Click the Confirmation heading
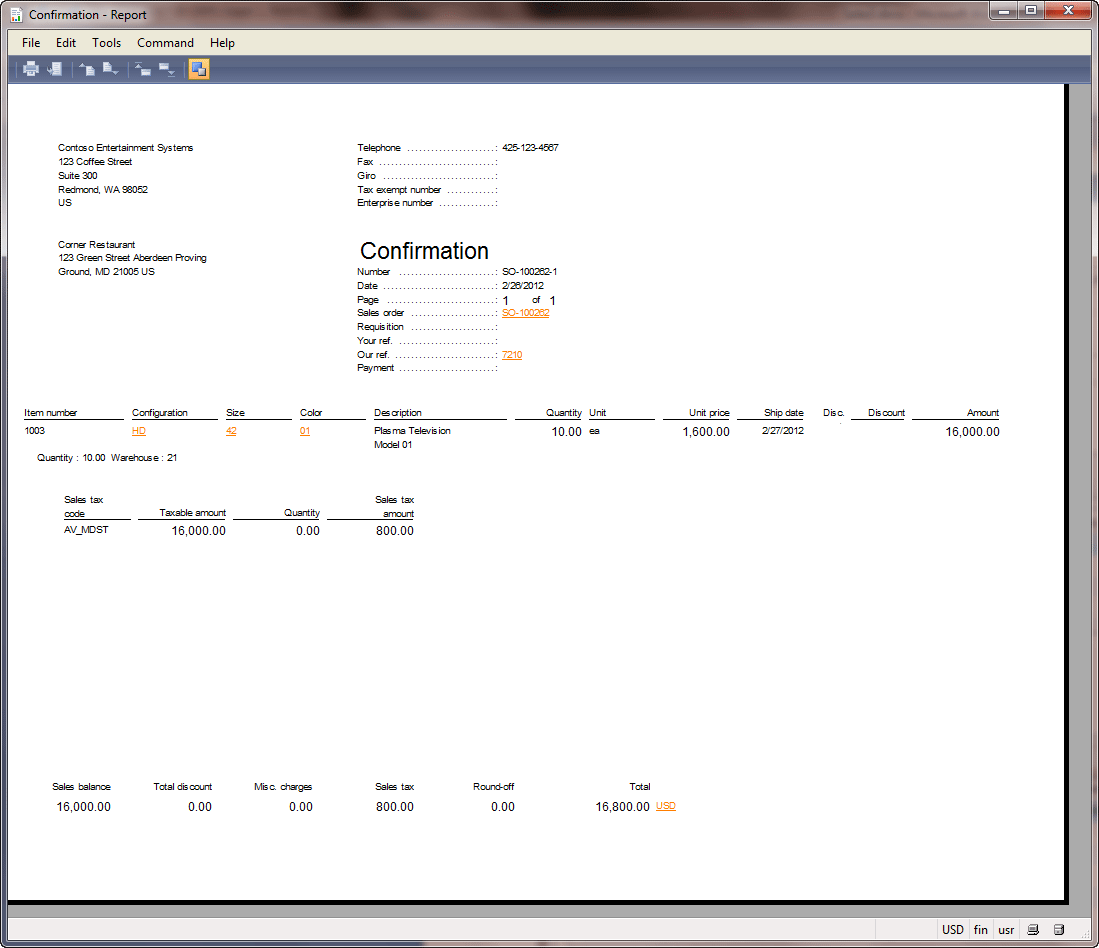 [424, 251]
